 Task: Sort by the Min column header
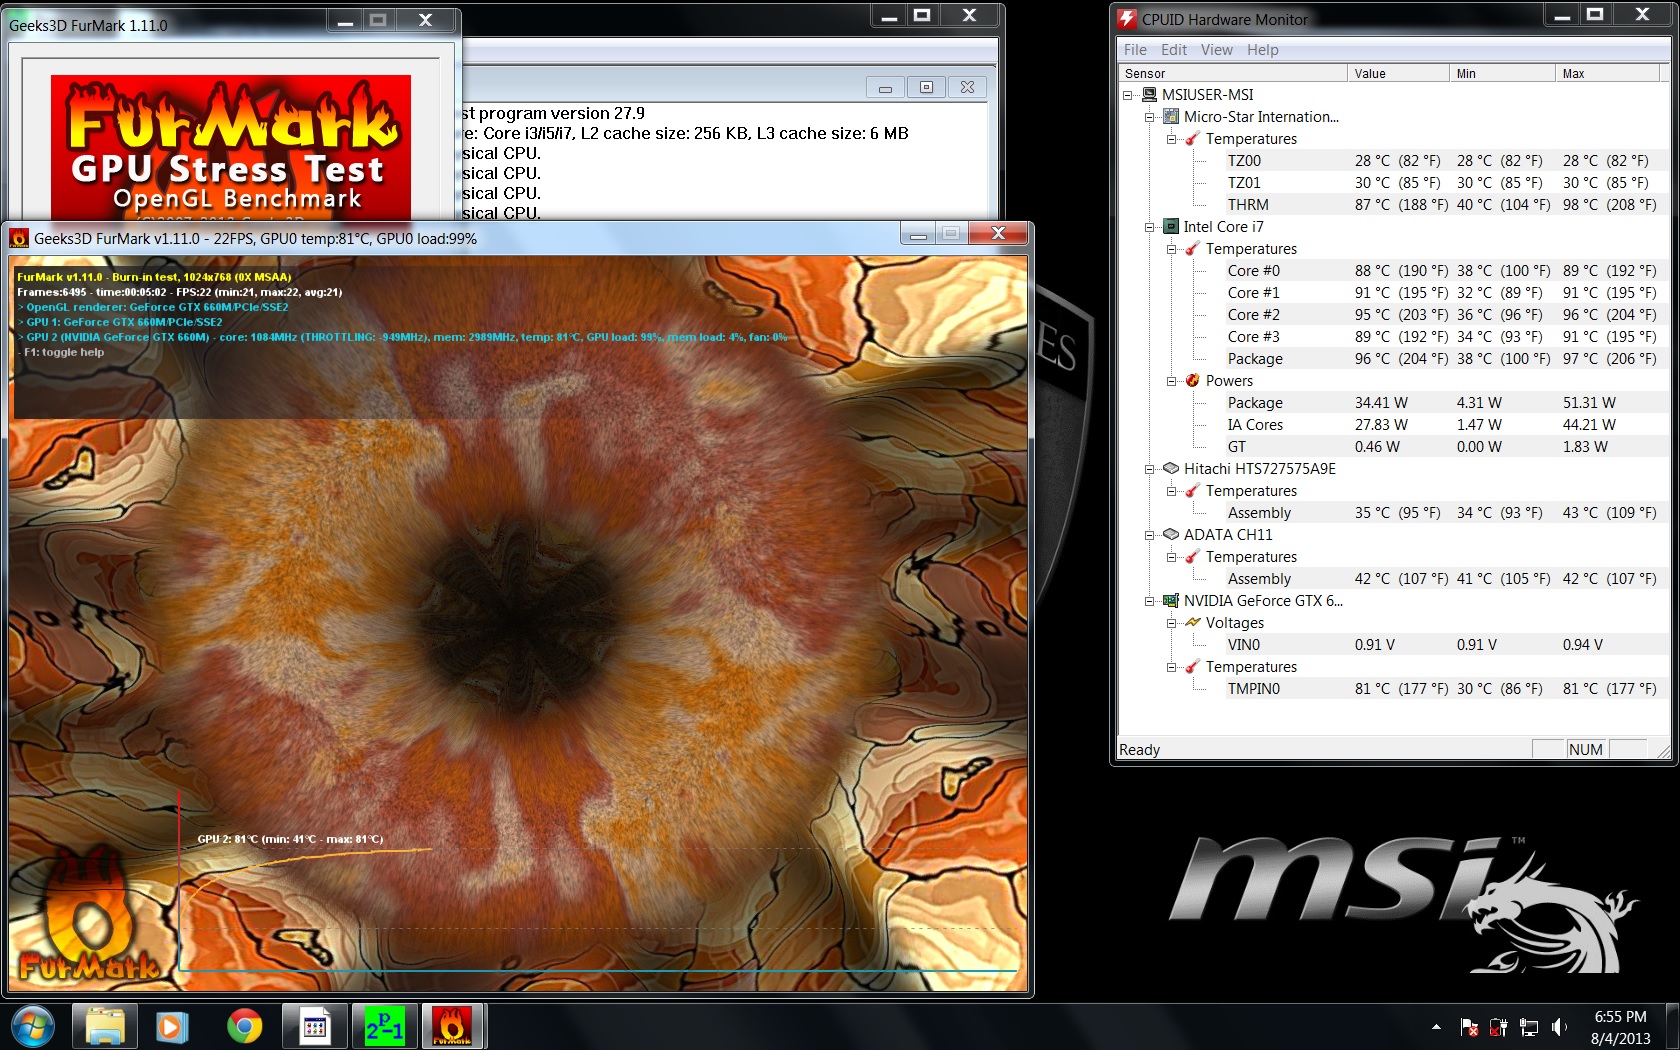tap(1502, 73)
